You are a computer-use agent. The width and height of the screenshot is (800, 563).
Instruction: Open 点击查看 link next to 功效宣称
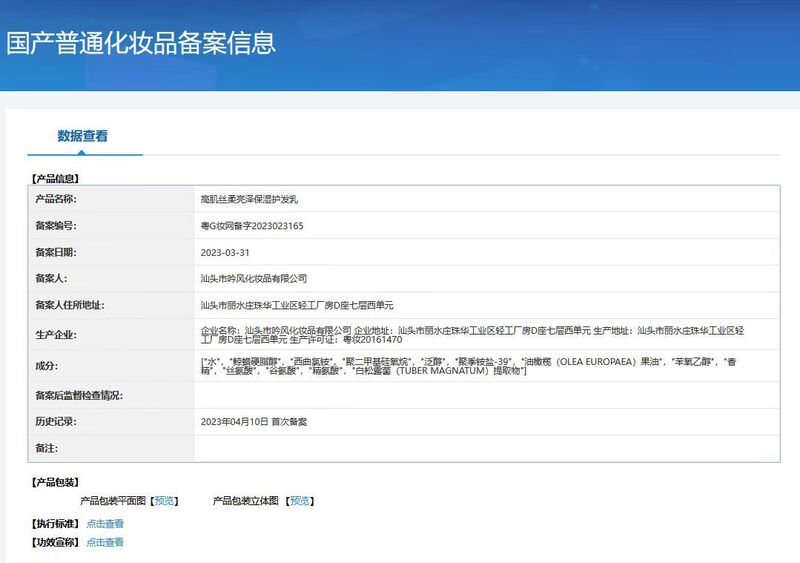(105, 542)
